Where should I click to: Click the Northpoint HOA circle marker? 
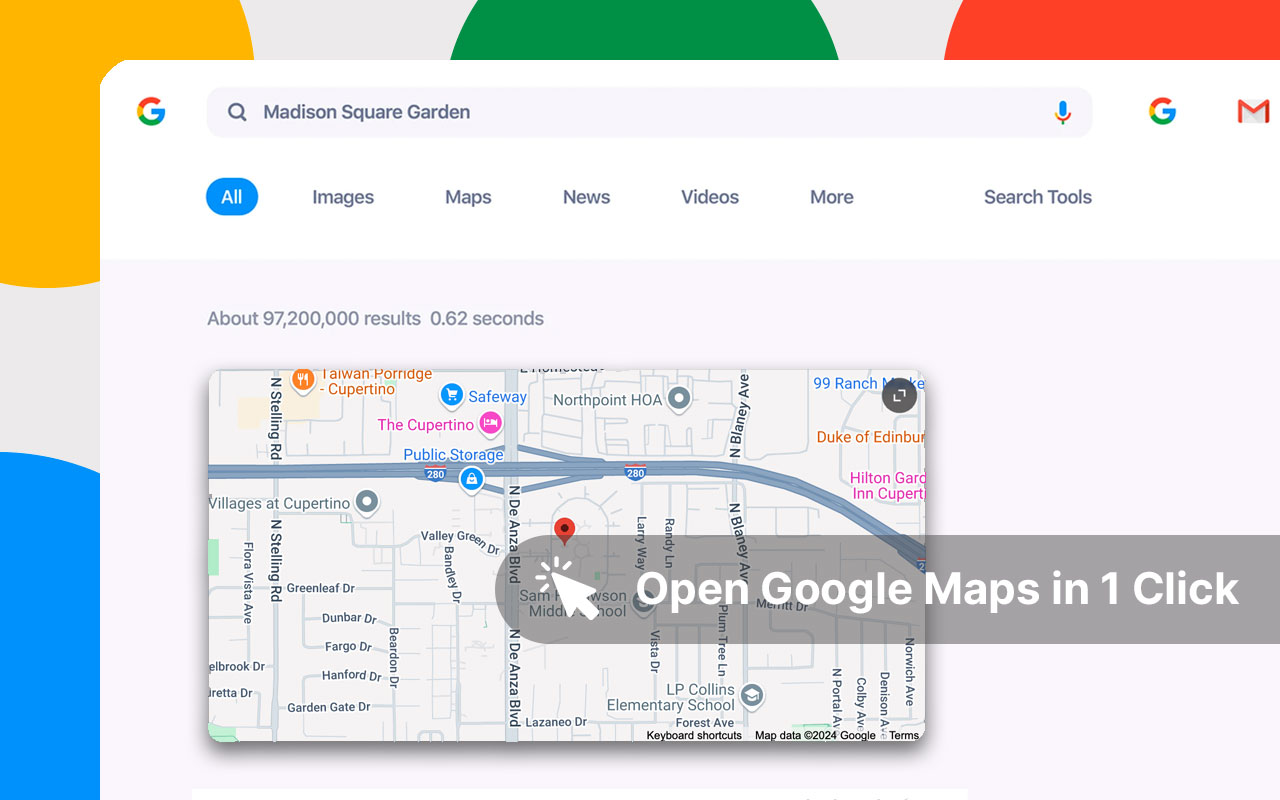click(x=677, y=398)
